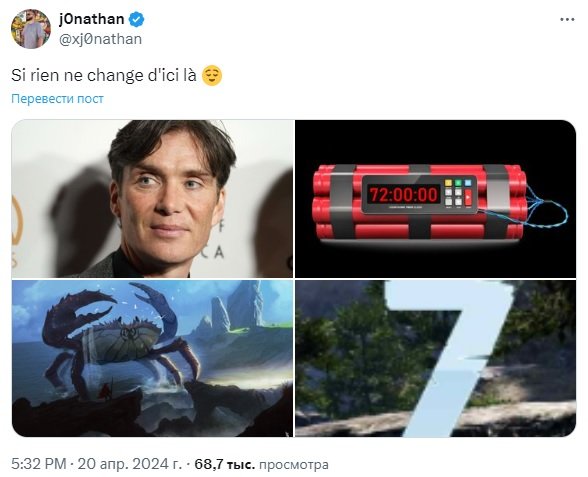588x477 pixels.
Task: Open the 5:32 PM timestamp link
Action: 39,464
